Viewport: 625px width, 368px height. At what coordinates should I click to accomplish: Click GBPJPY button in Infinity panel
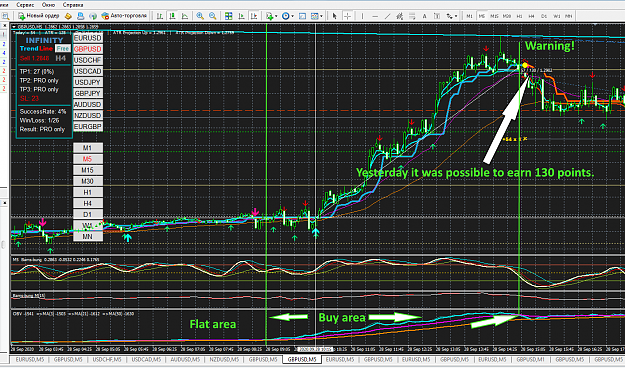click(x=88, y=93)
